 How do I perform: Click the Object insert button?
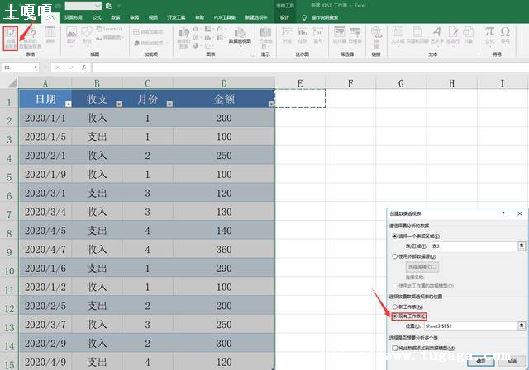pos(469,35)
